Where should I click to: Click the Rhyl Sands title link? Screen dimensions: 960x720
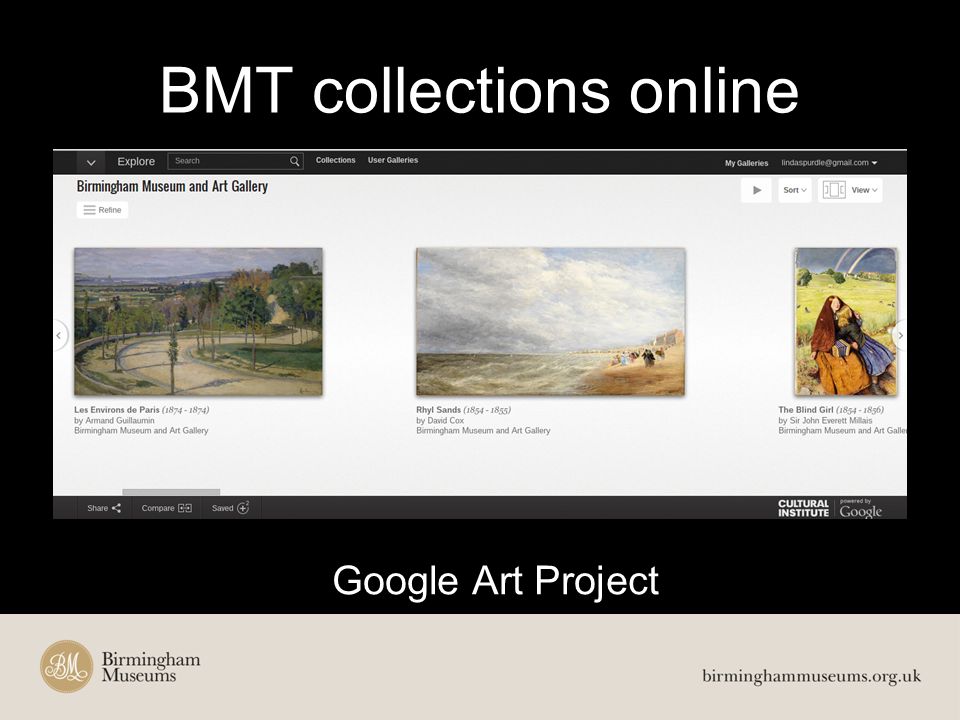tap(438, 410)
